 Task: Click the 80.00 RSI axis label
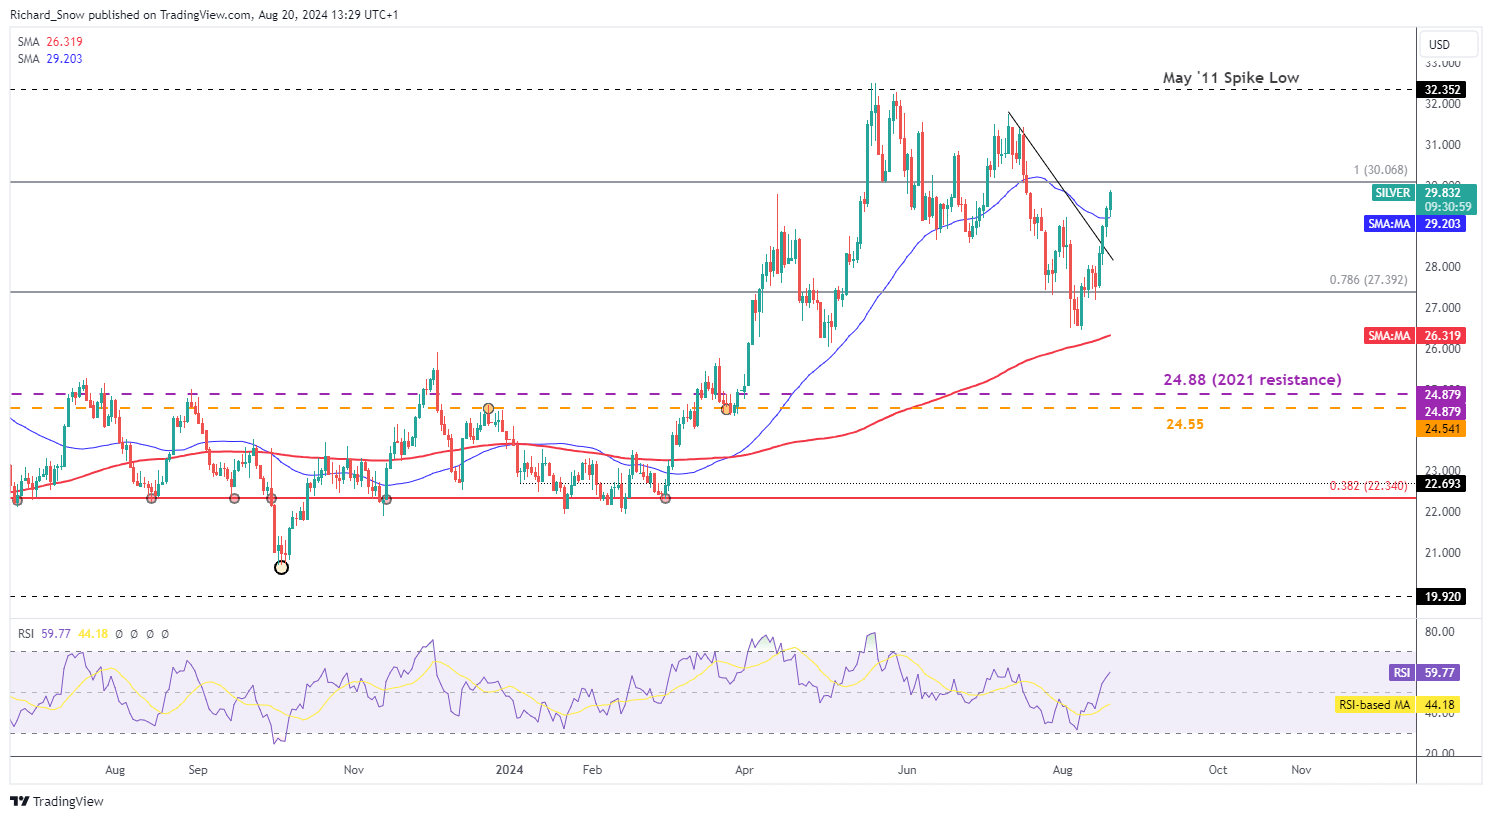[x=1440, y=632]
